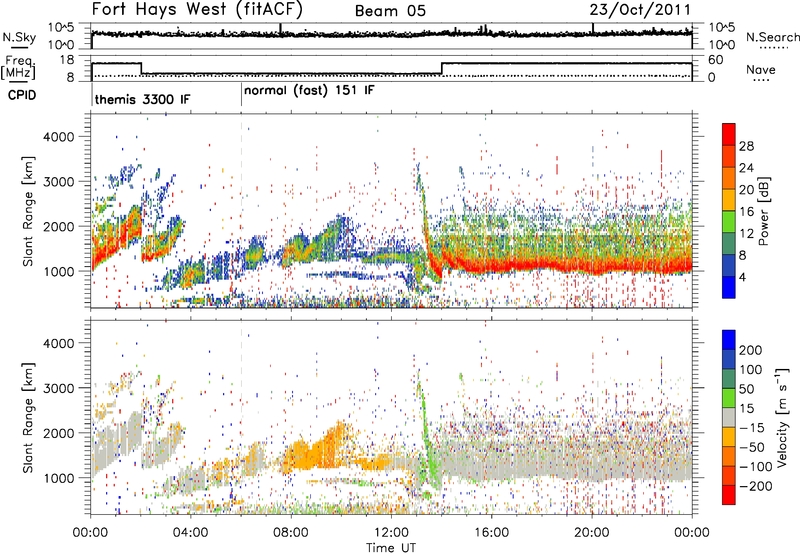800x554 pixels.
Task: Select the 'N.Sky' legend label
Action: point(19,37)
